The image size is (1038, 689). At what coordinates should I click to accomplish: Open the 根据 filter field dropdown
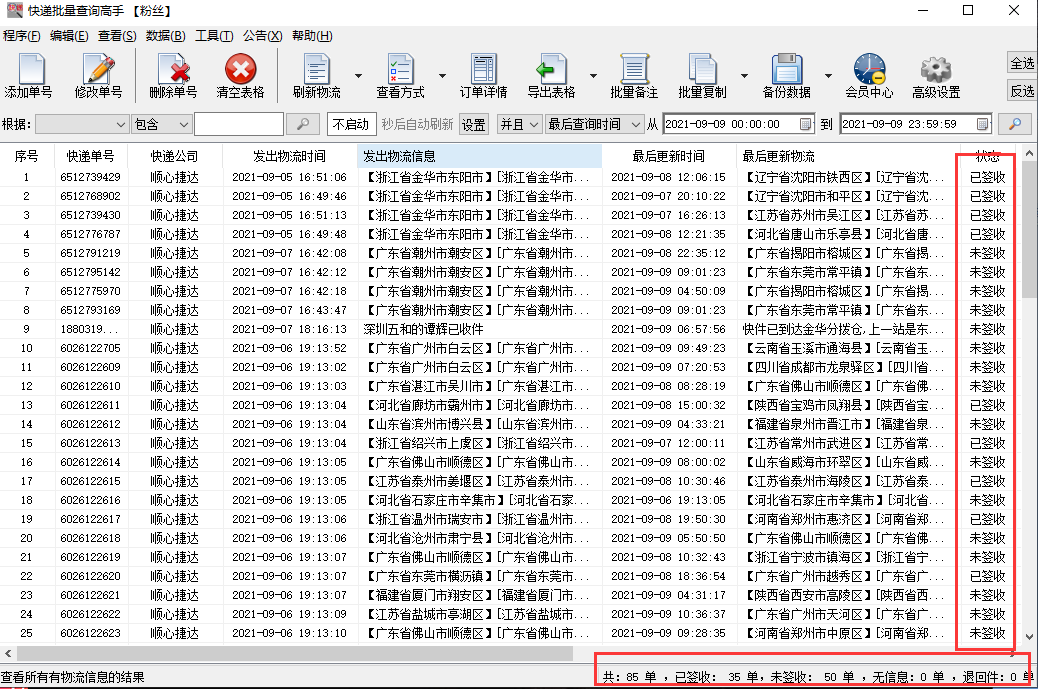tap(78, 124)
